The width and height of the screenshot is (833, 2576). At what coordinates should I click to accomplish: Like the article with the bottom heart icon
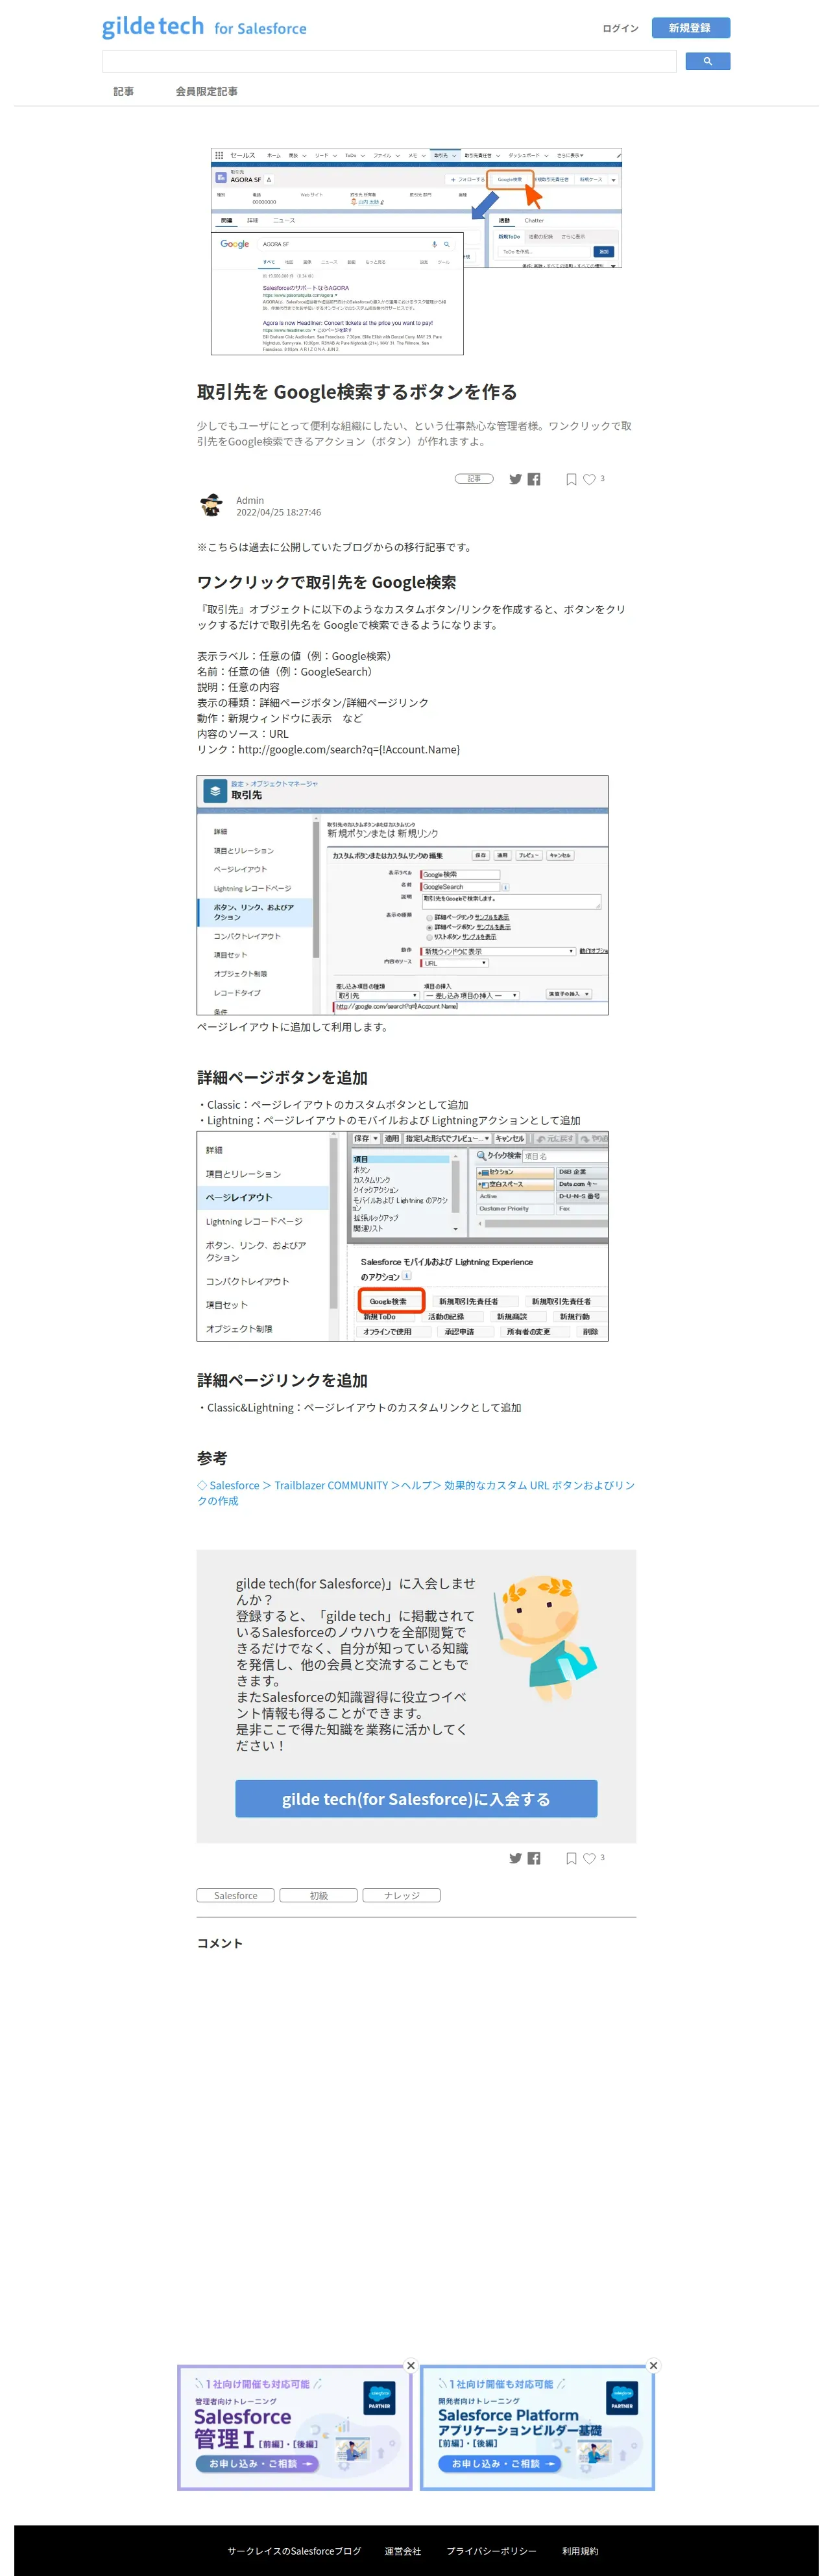pos(589,1859)
